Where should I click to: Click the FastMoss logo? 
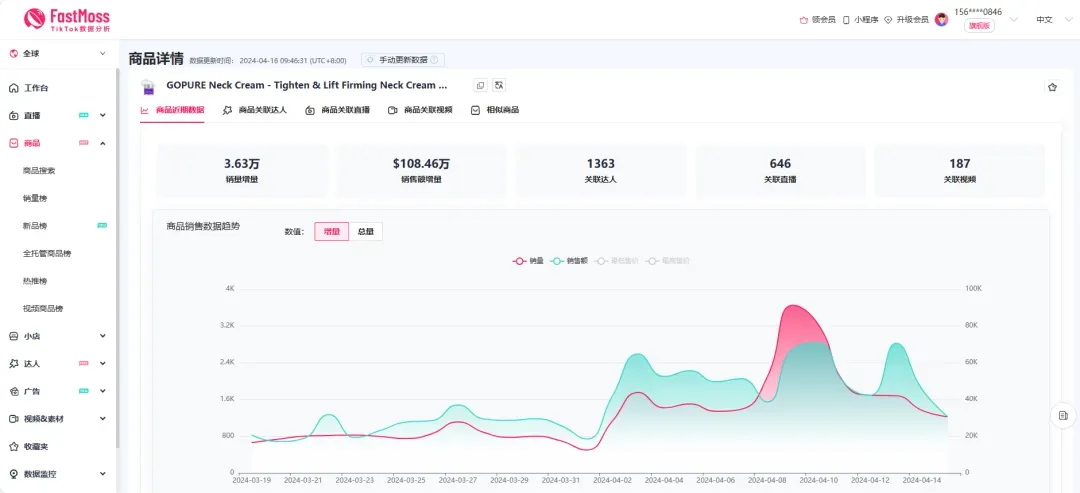pyautogui.click(x=67, y=19)
